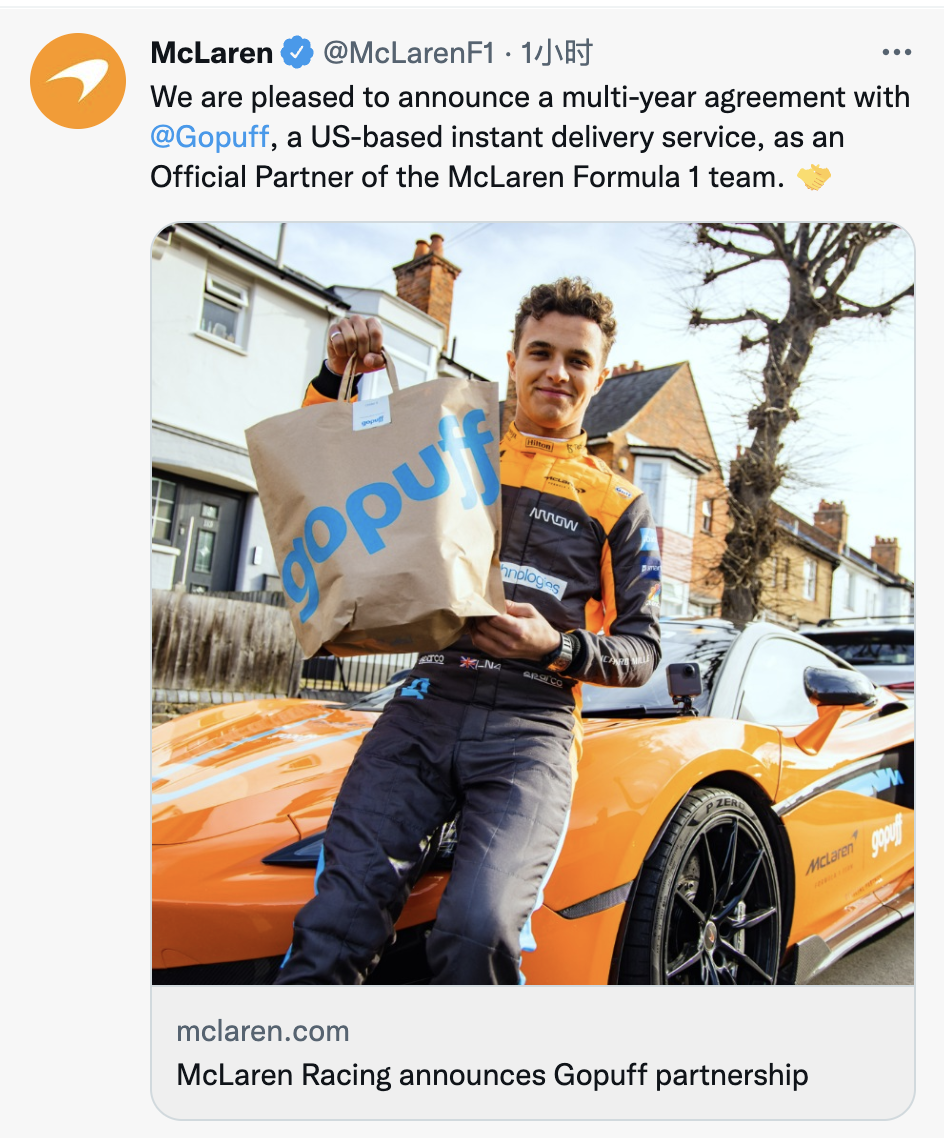Open the McLaren orange profile avatar

coord(78,81)
